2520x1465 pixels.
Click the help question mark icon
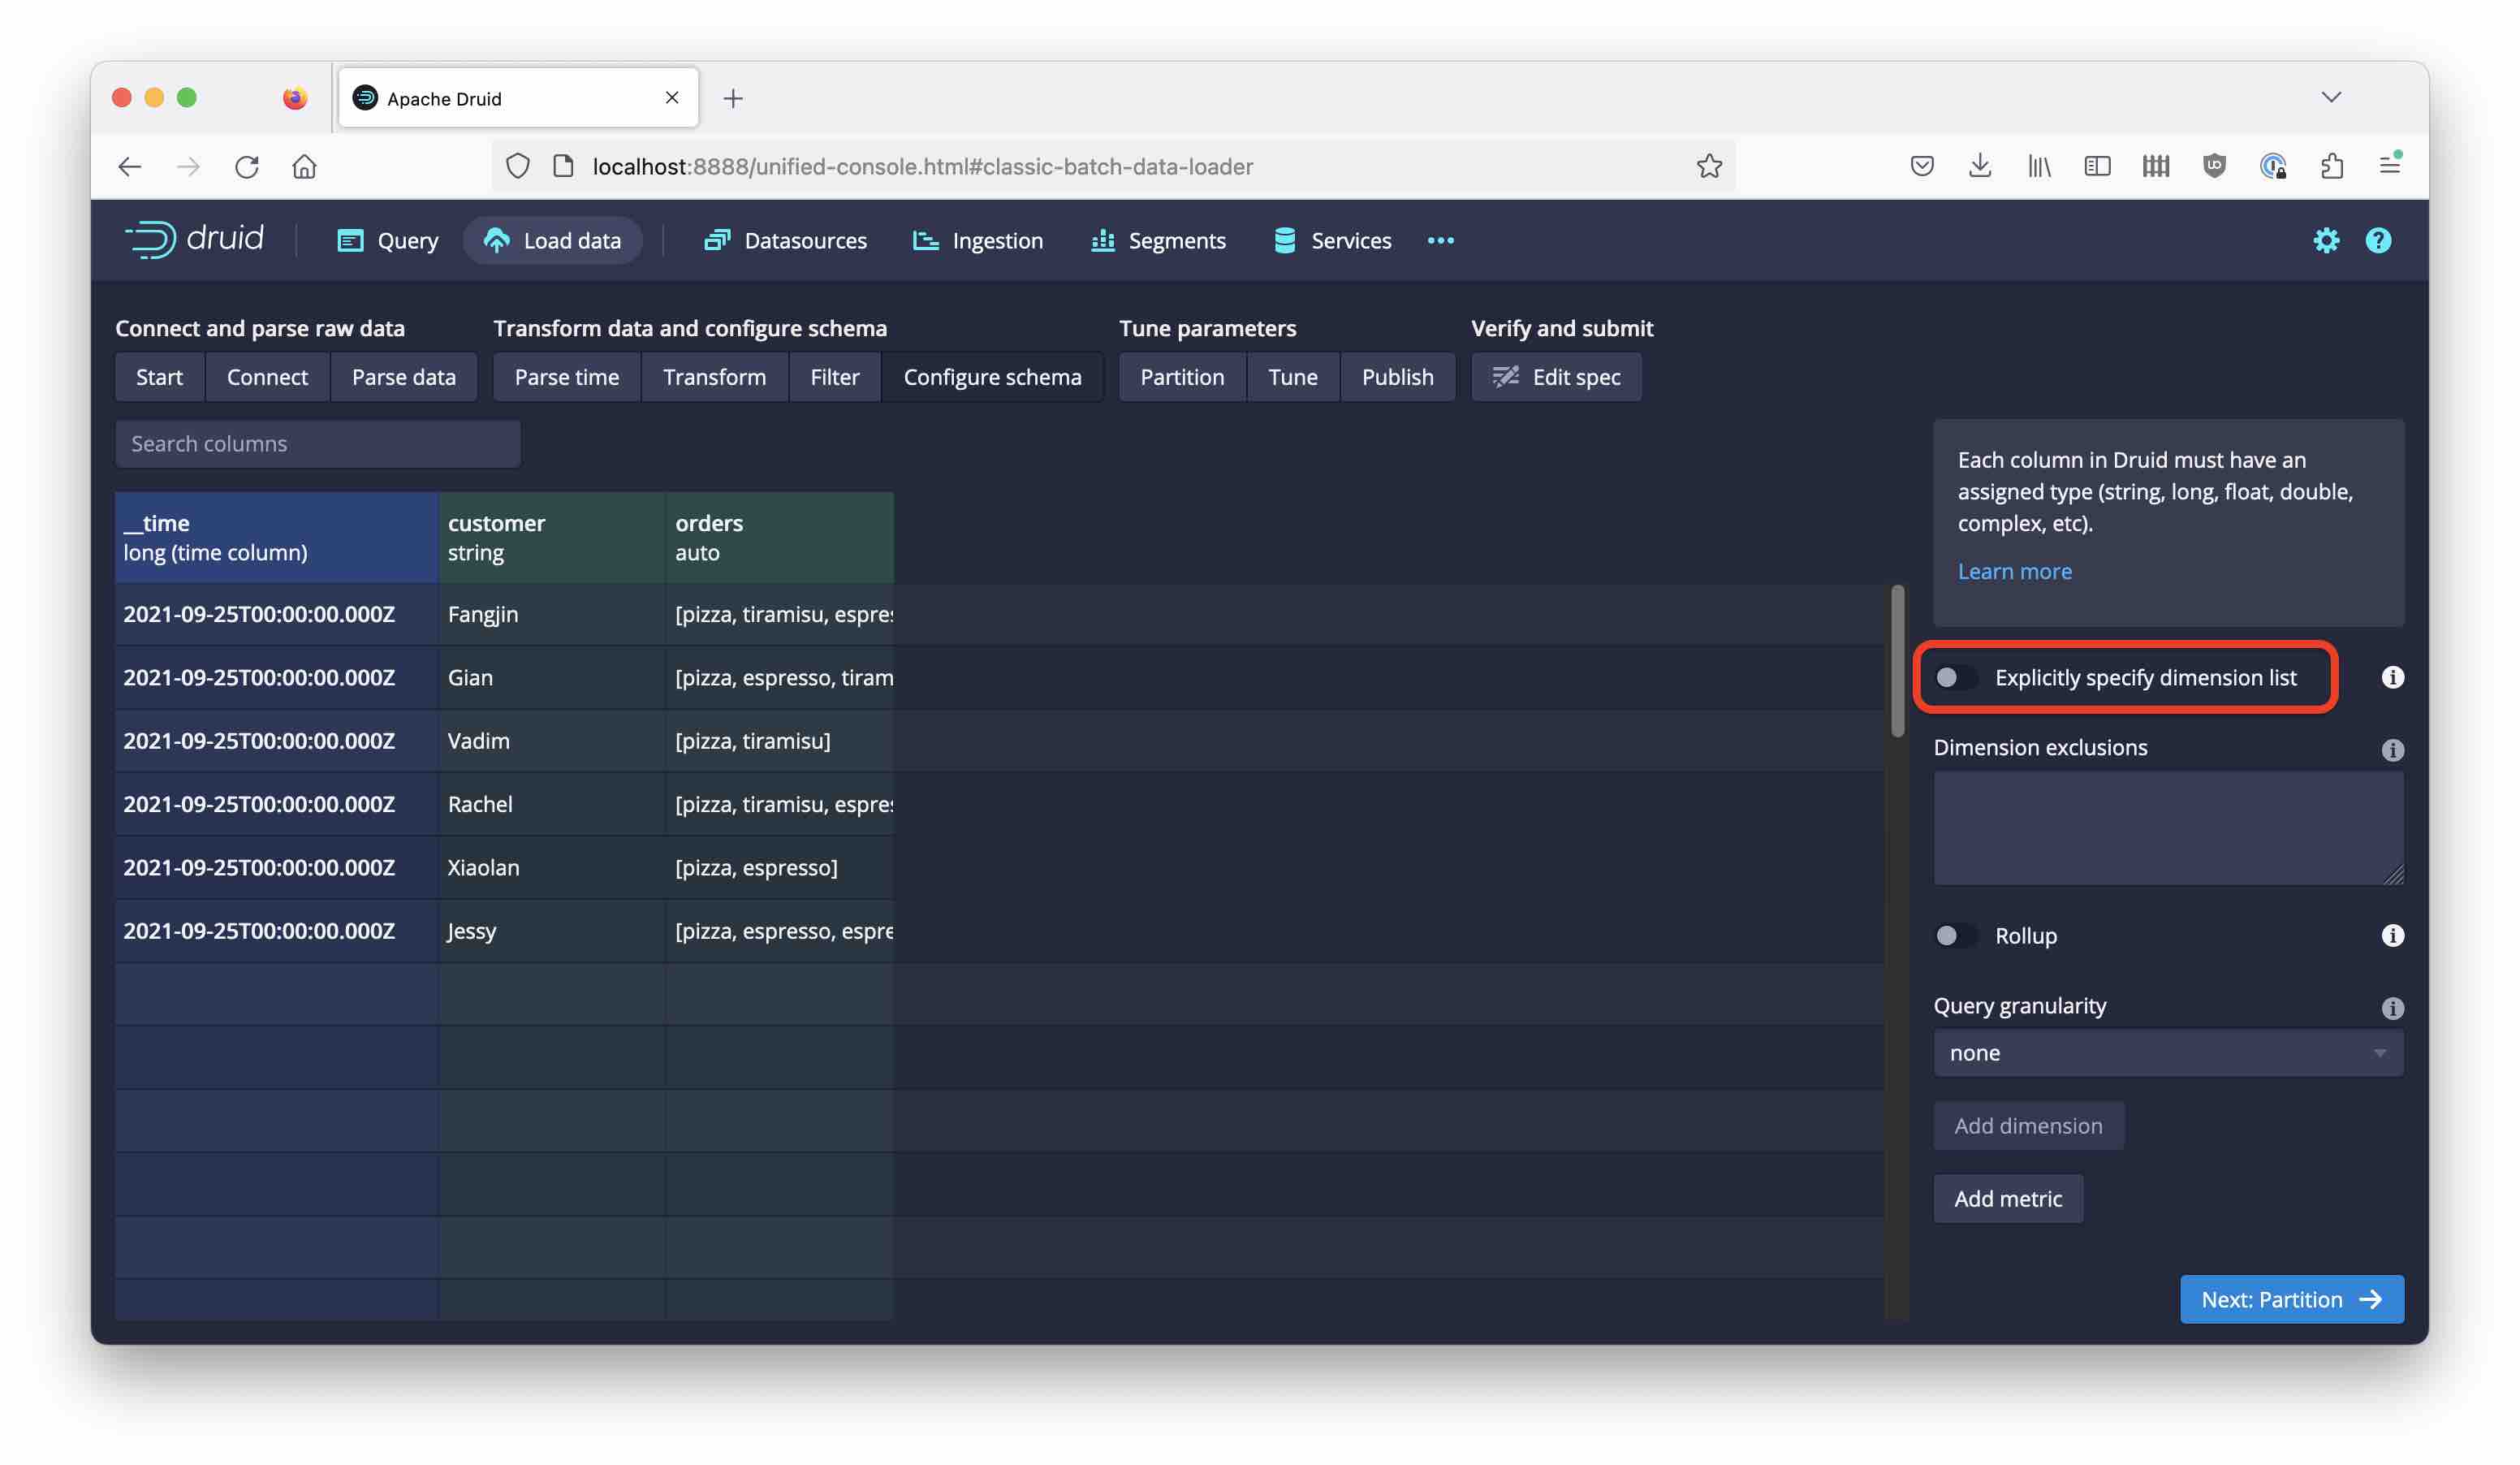click(2378, 240)
